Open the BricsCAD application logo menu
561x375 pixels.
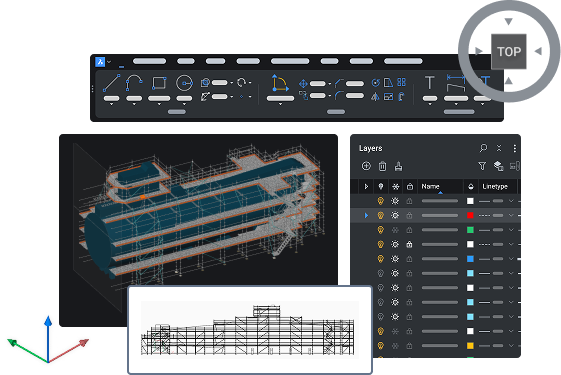click(x=100, y=62)
